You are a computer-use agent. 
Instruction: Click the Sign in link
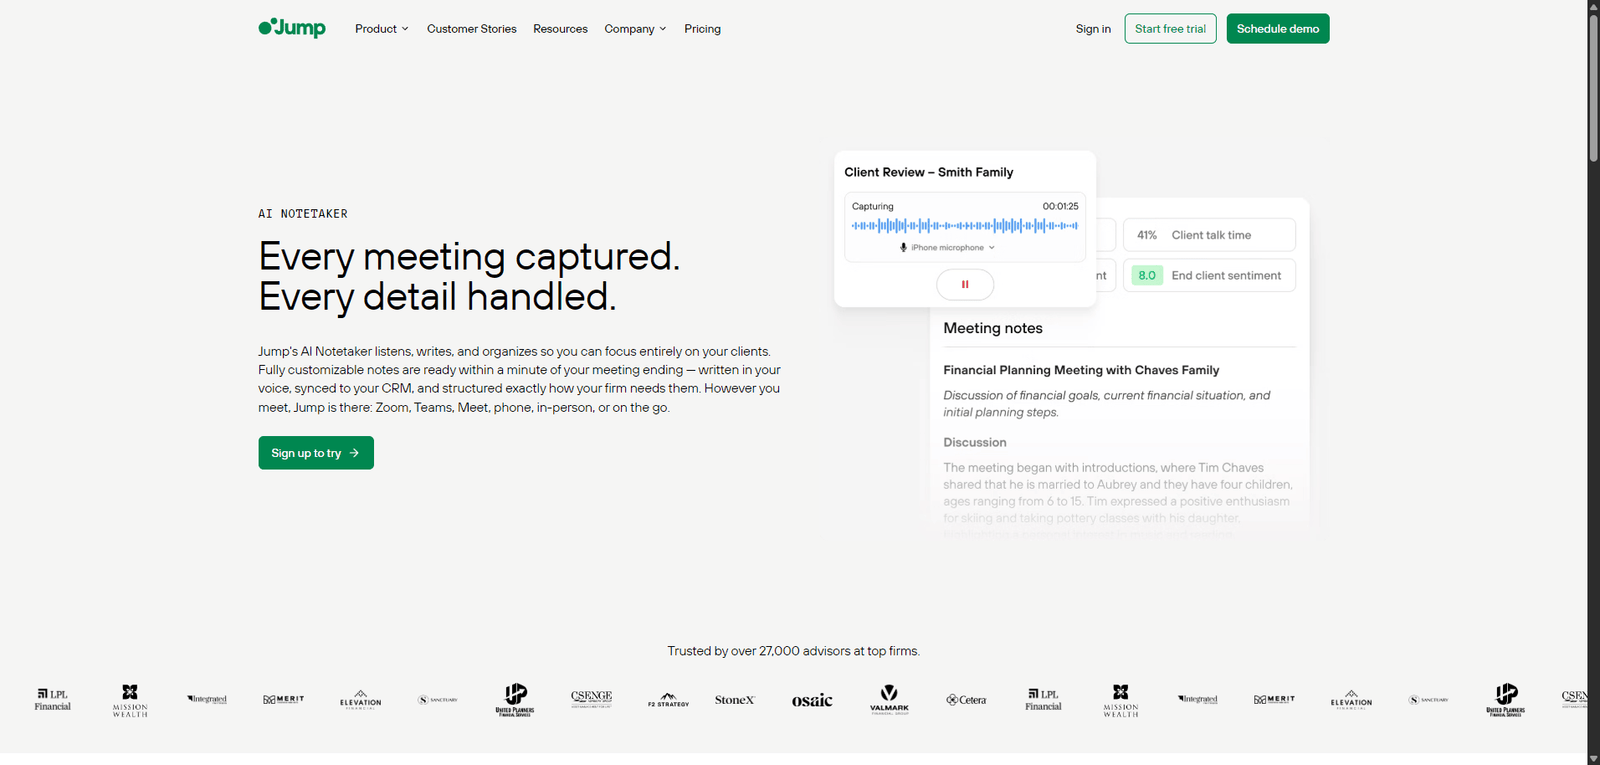click(1093, 29)
